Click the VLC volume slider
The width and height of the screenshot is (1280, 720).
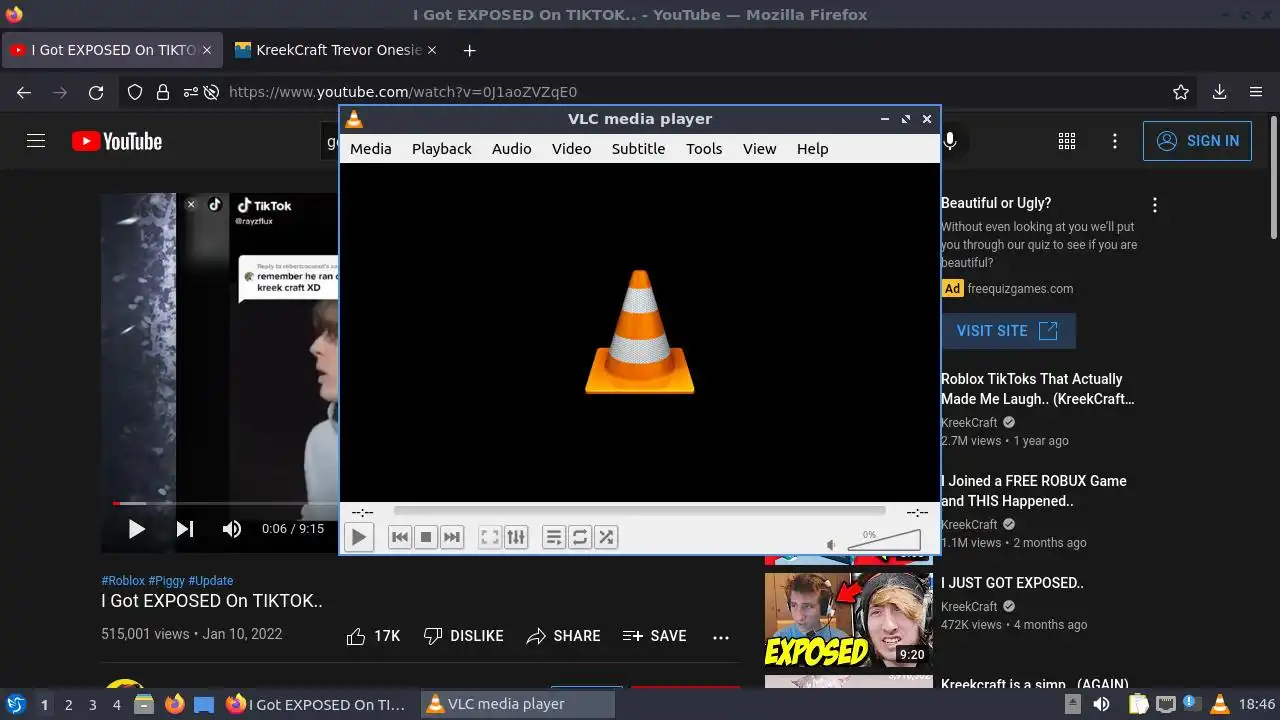tap(884, 540)
